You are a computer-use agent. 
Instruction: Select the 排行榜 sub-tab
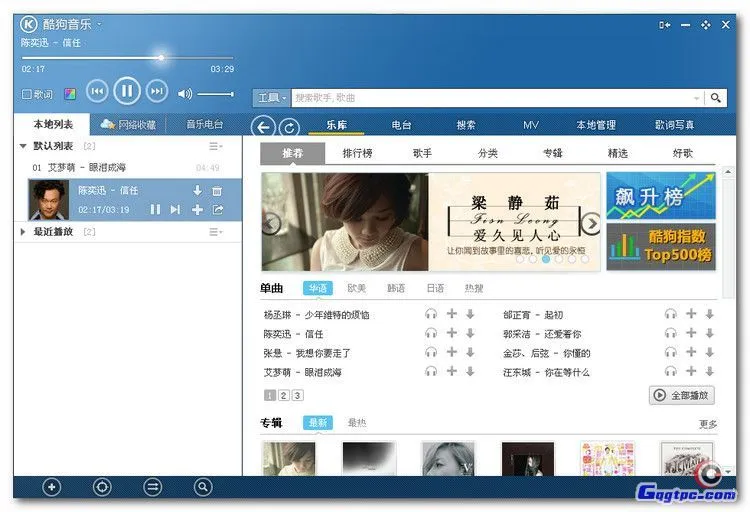357,153
